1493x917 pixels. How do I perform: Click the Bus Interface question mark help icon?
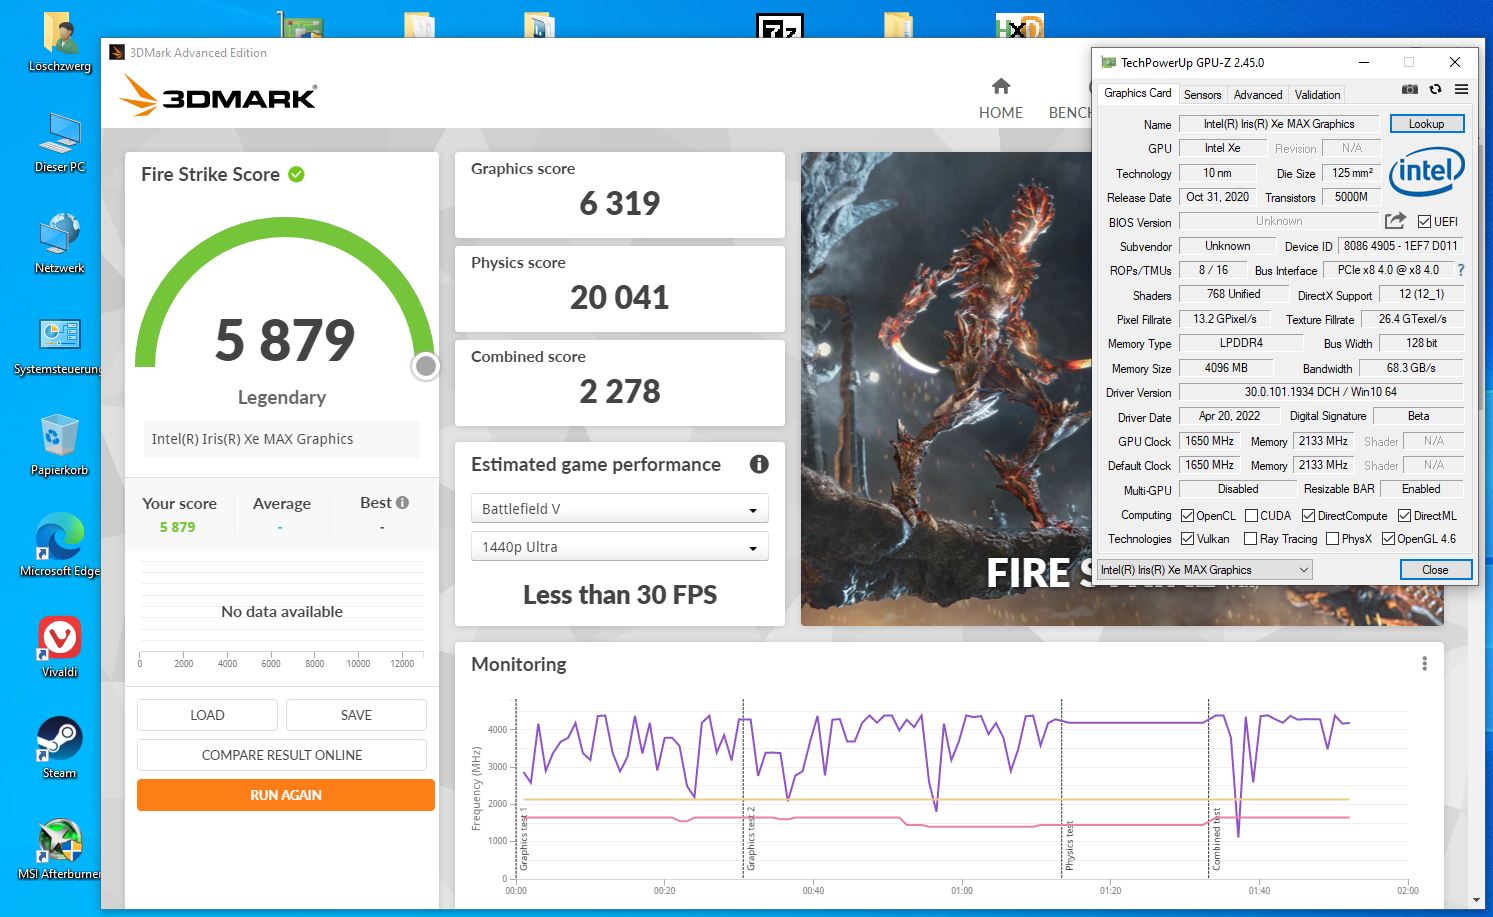coord(1461,270)
